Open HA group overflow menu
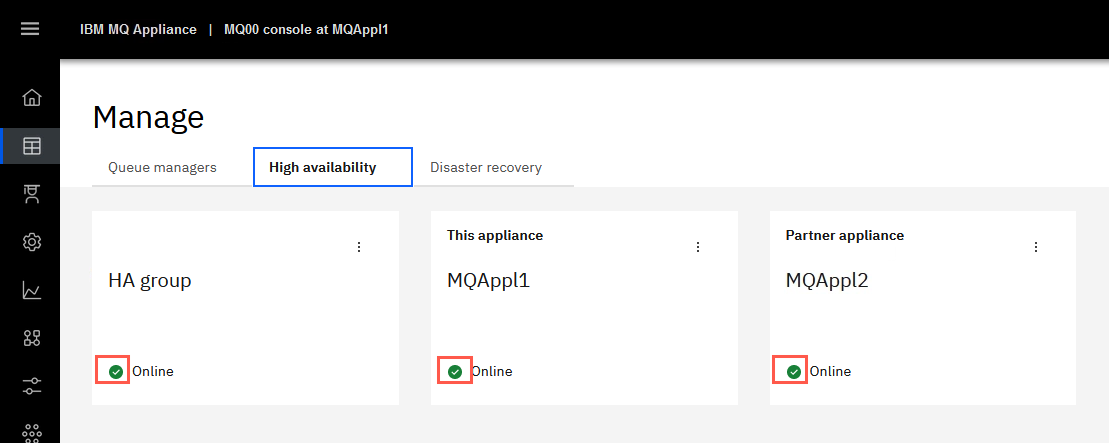 (x=359, y=246)
